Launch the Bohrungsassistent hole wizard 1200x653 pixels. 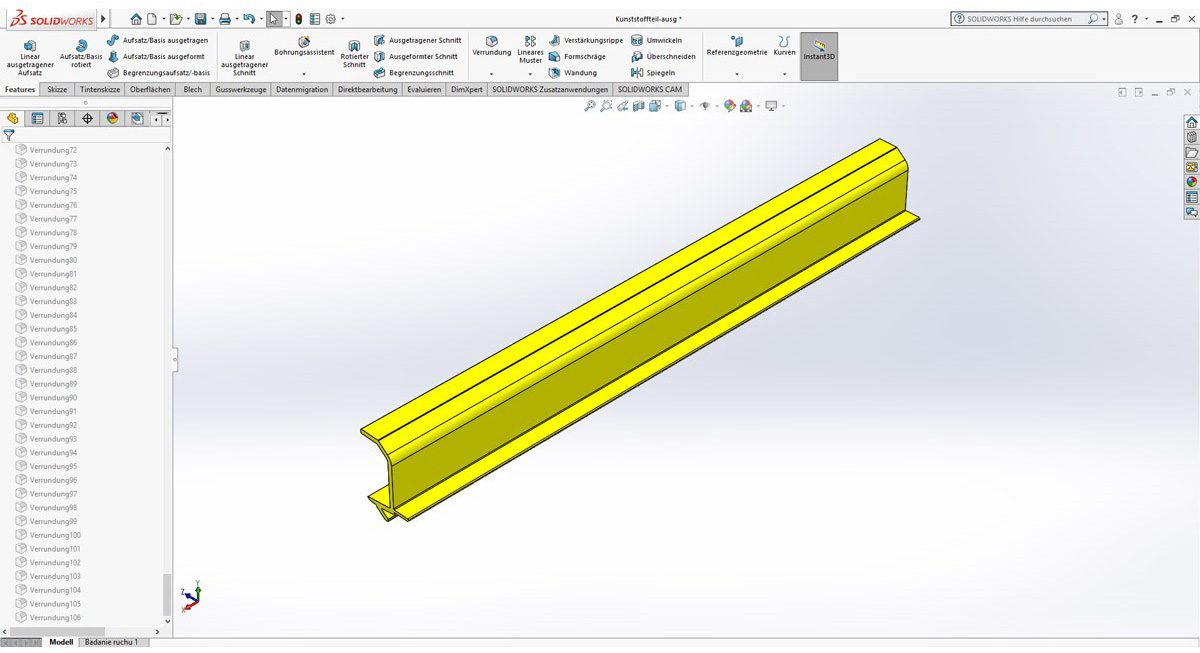coord(304,46)
